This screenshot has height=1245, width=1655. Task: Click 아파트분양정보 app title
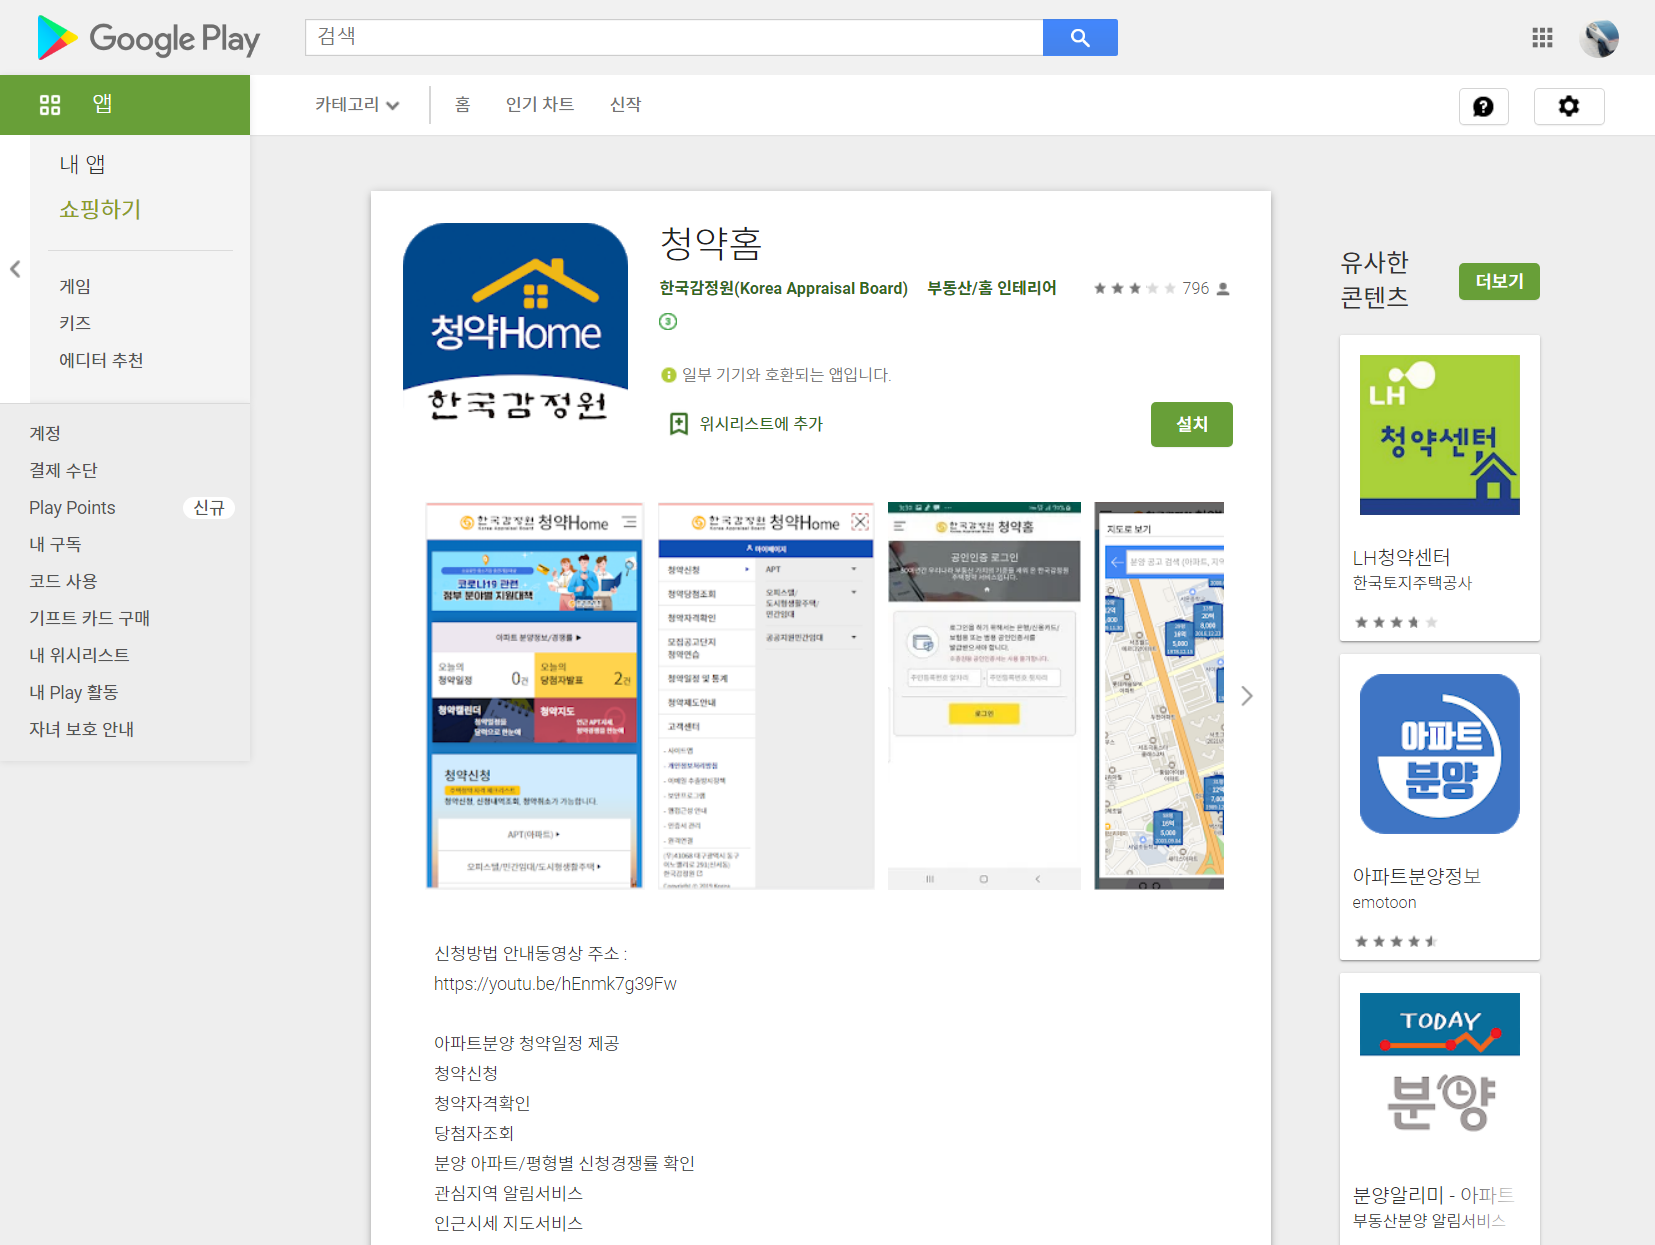[x=1416, y=876]
